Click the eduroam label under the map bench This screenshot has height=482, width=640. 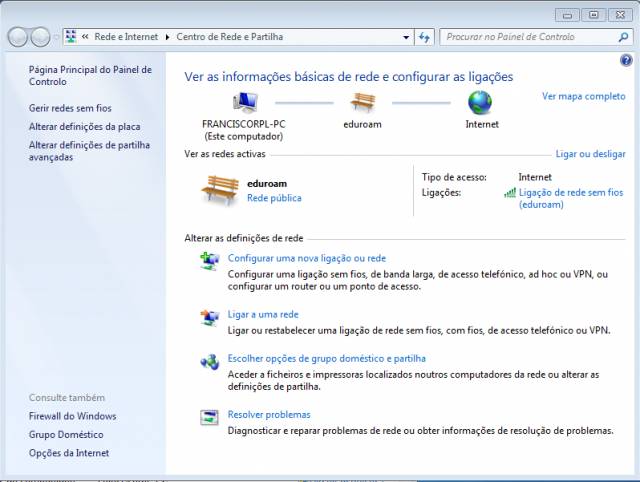[x=362, y=124]
